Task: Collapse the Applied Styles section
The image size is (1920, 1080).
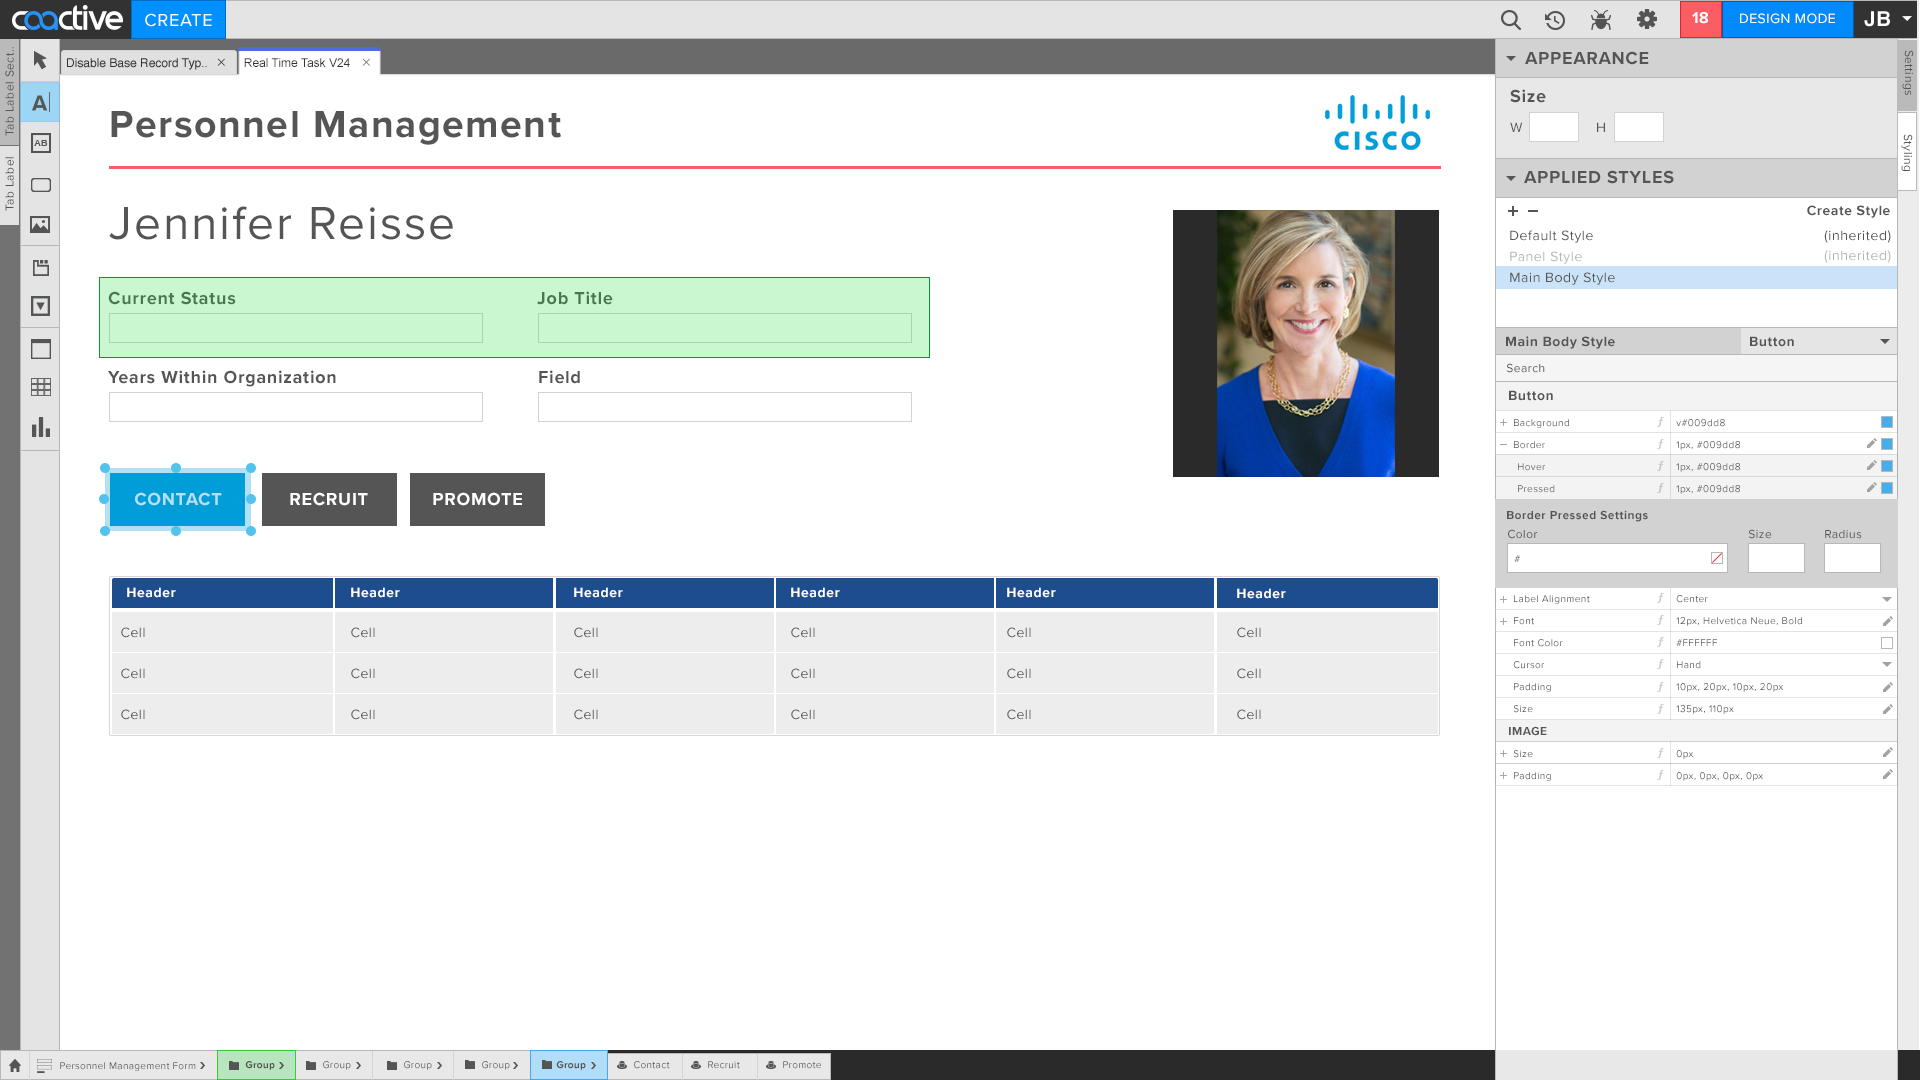Action: pos(1511,178)
